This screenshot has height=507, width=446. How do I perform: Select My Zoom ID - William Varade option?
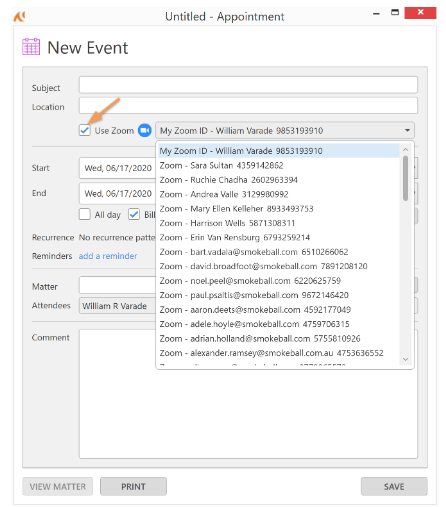[x=279, y=151]
